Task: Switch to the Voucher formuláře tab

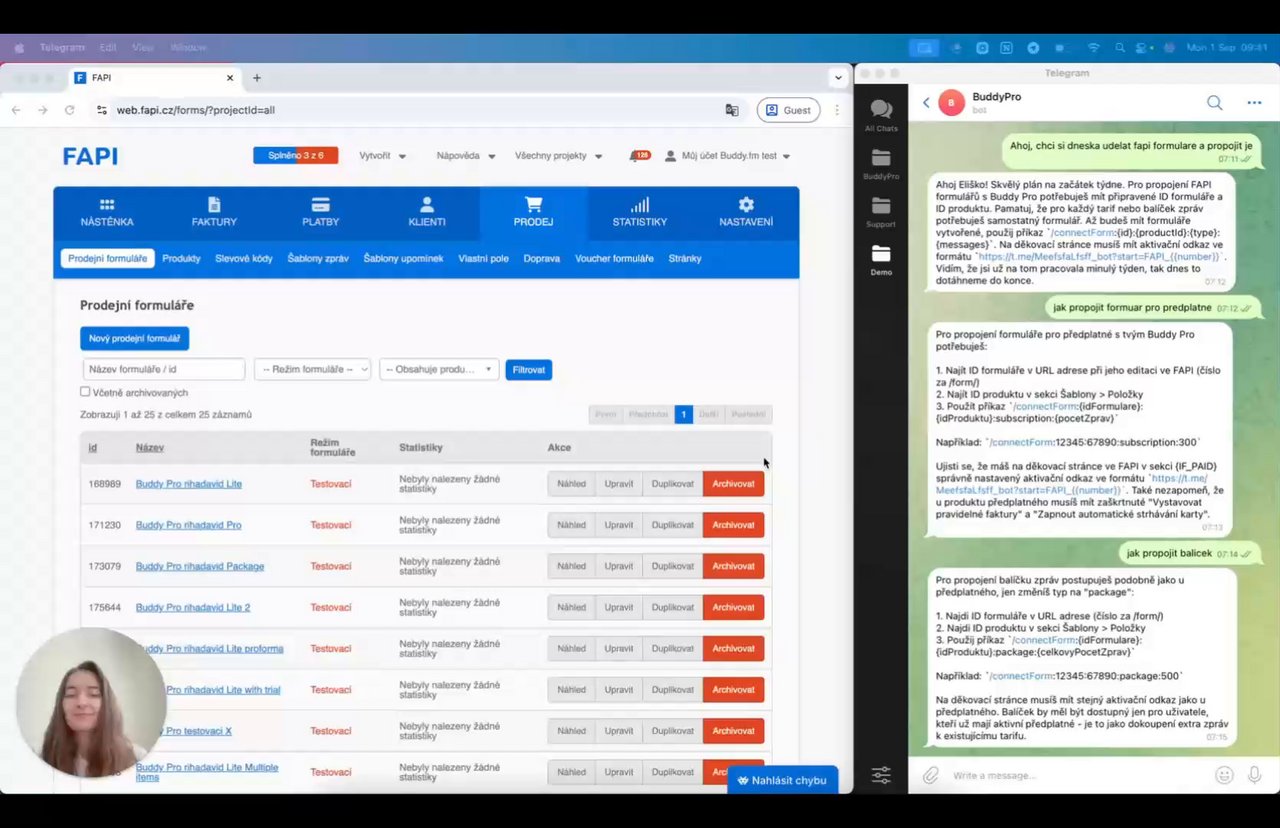Action: point(614,258)
